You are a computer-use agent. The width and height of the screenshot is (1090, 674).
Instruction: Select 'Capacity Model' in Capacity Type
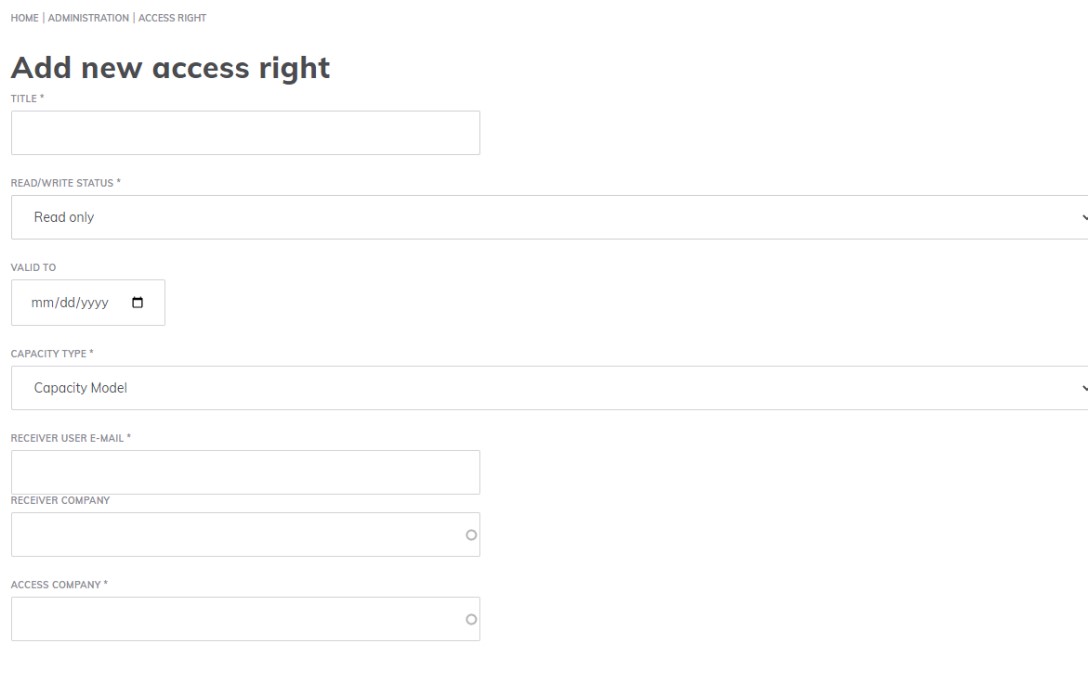coord(80,387)
